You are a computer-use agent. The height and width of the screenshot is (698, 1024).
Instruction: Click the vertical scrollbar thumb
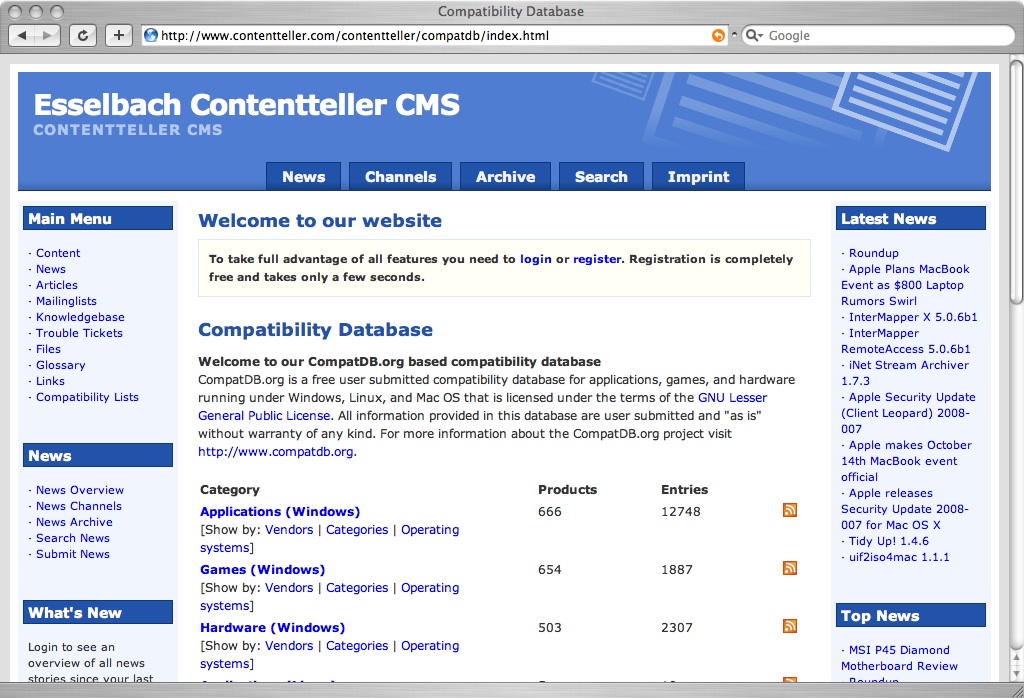[1016, 182]
